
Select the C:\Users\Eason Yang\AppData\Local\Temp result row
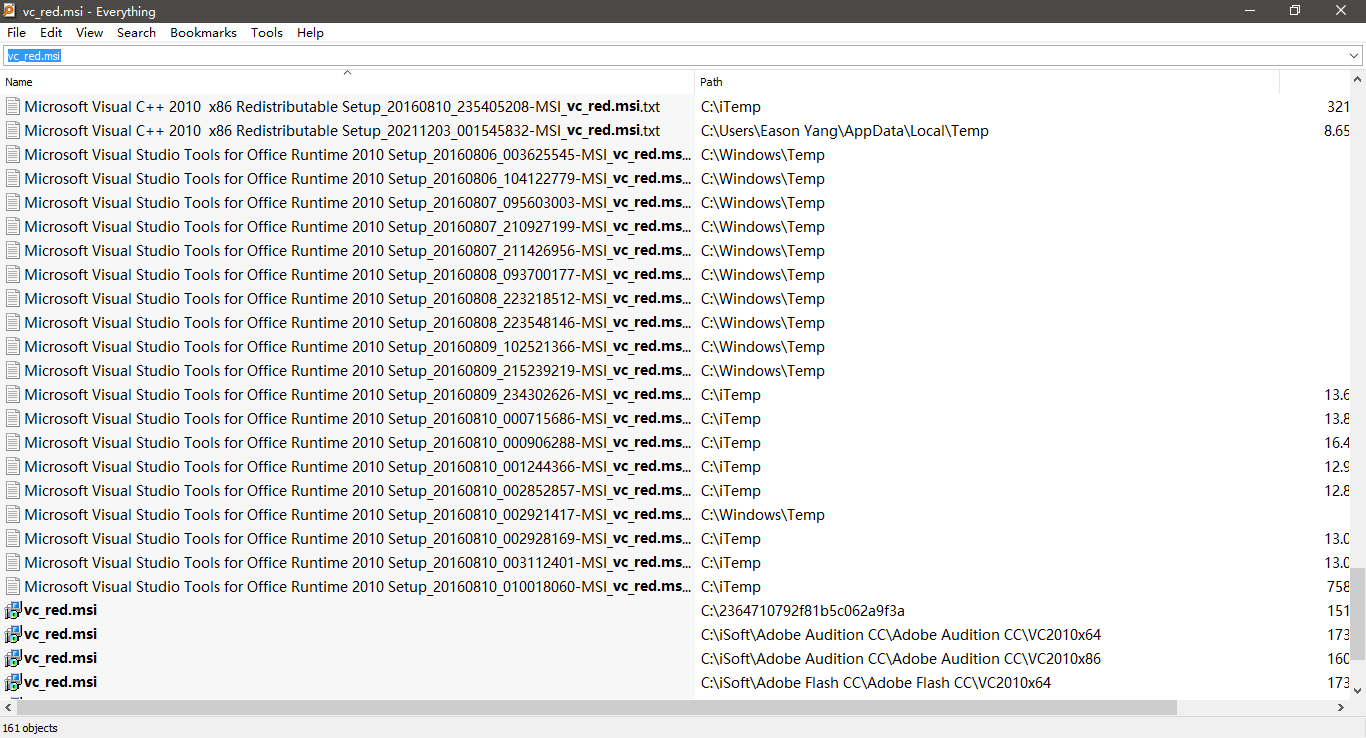tap(675, 130)
